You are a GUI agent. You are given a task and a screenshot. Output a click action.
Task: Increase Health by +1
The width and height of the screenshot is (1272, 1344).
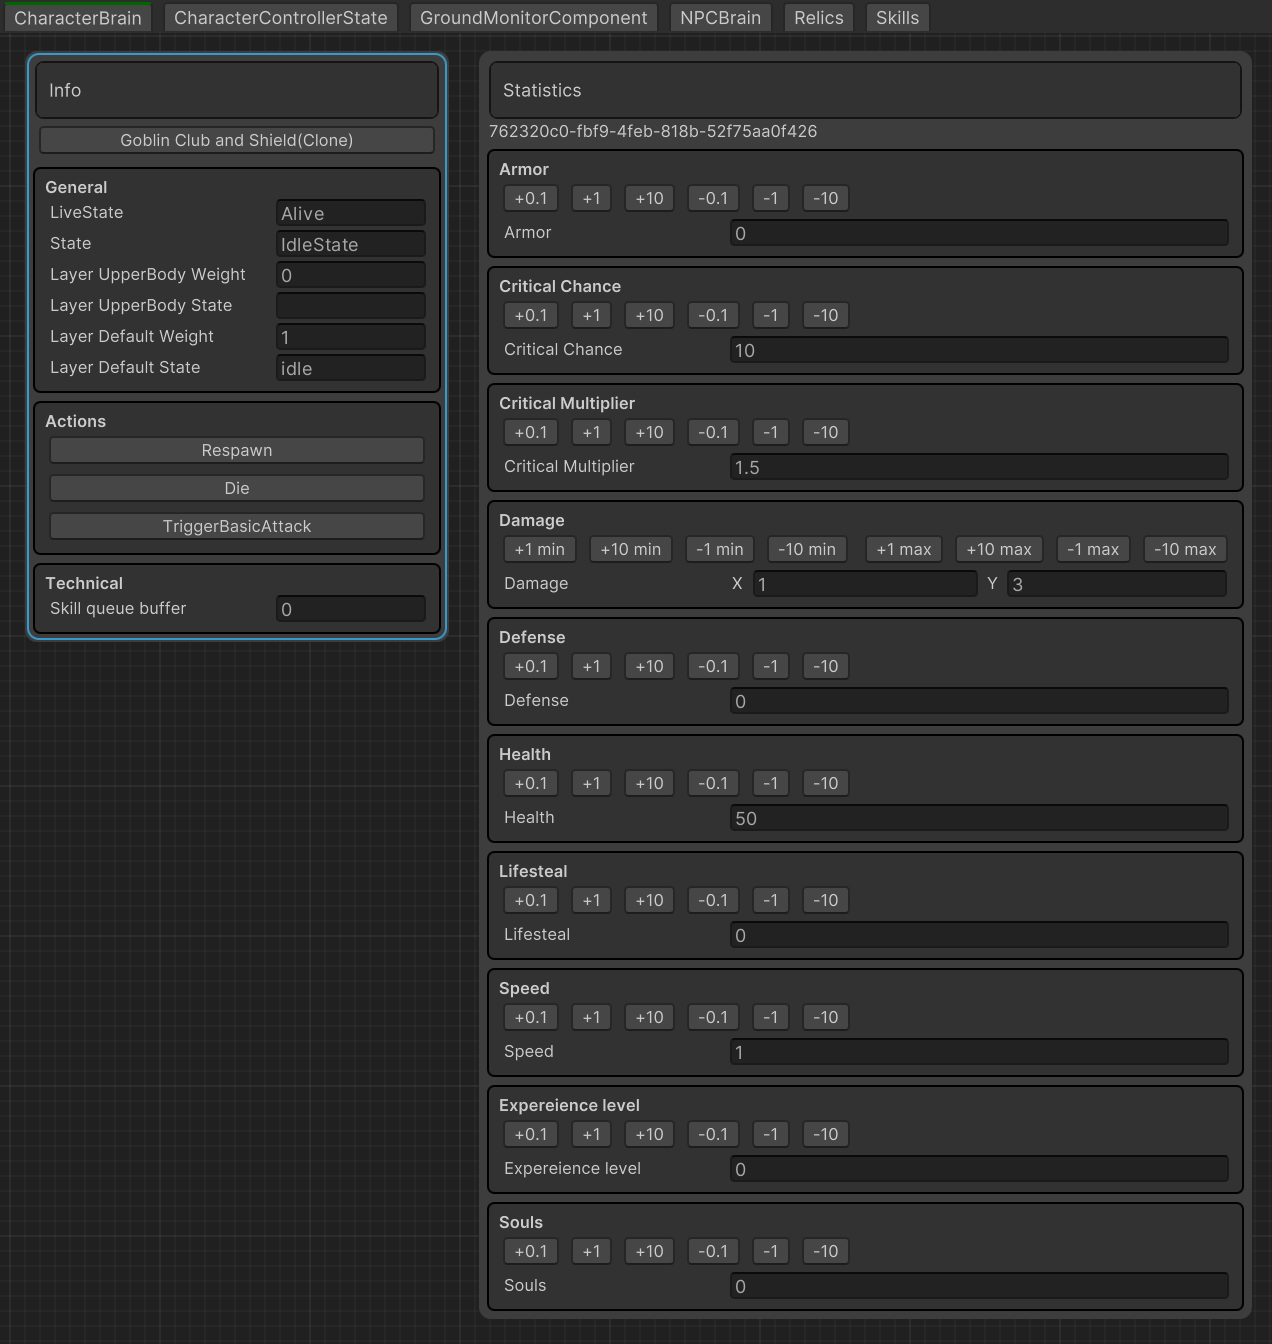pos(591,783)
